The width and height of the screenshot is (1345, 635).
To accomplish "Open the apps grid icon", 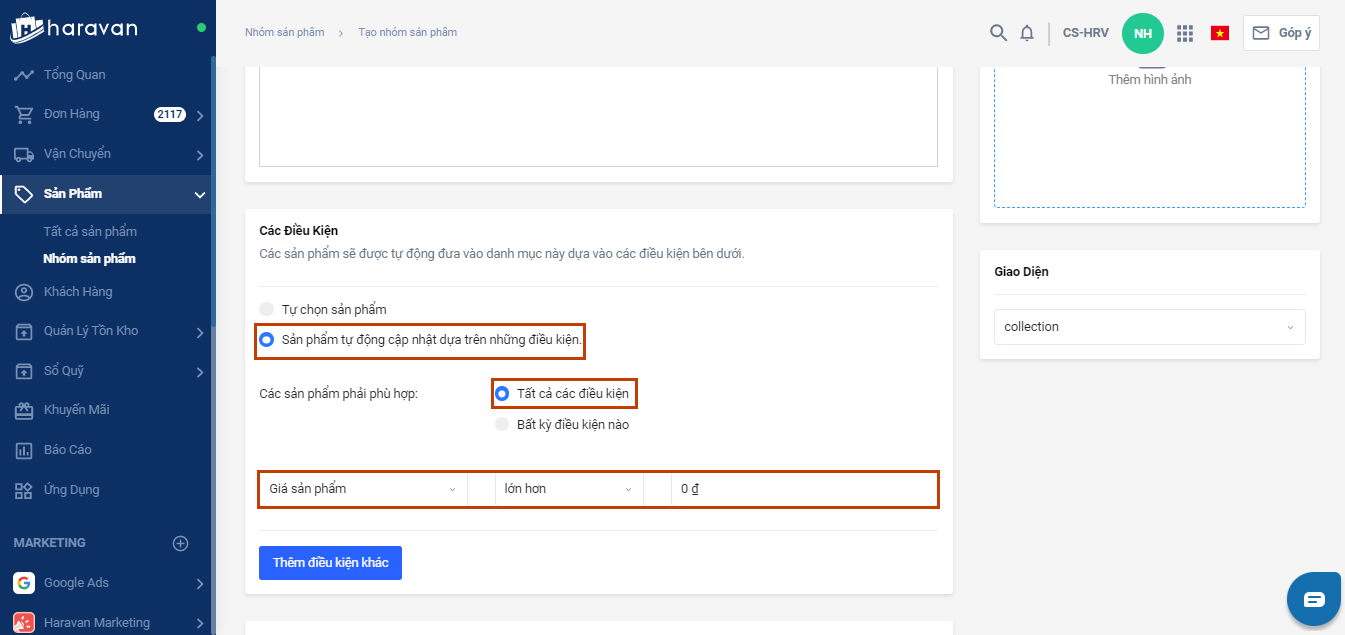I will click(x=1185, y=33).
